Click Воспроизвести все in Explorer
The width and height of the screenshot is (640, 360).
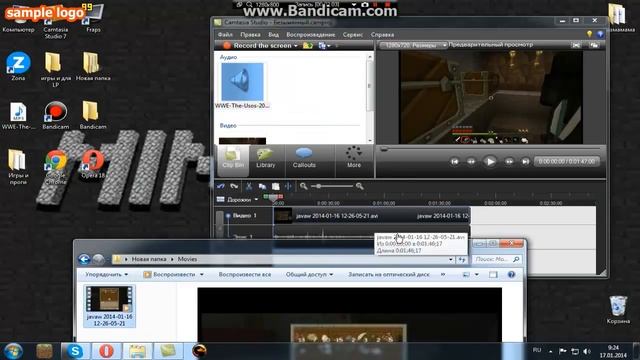click(244, 274)
